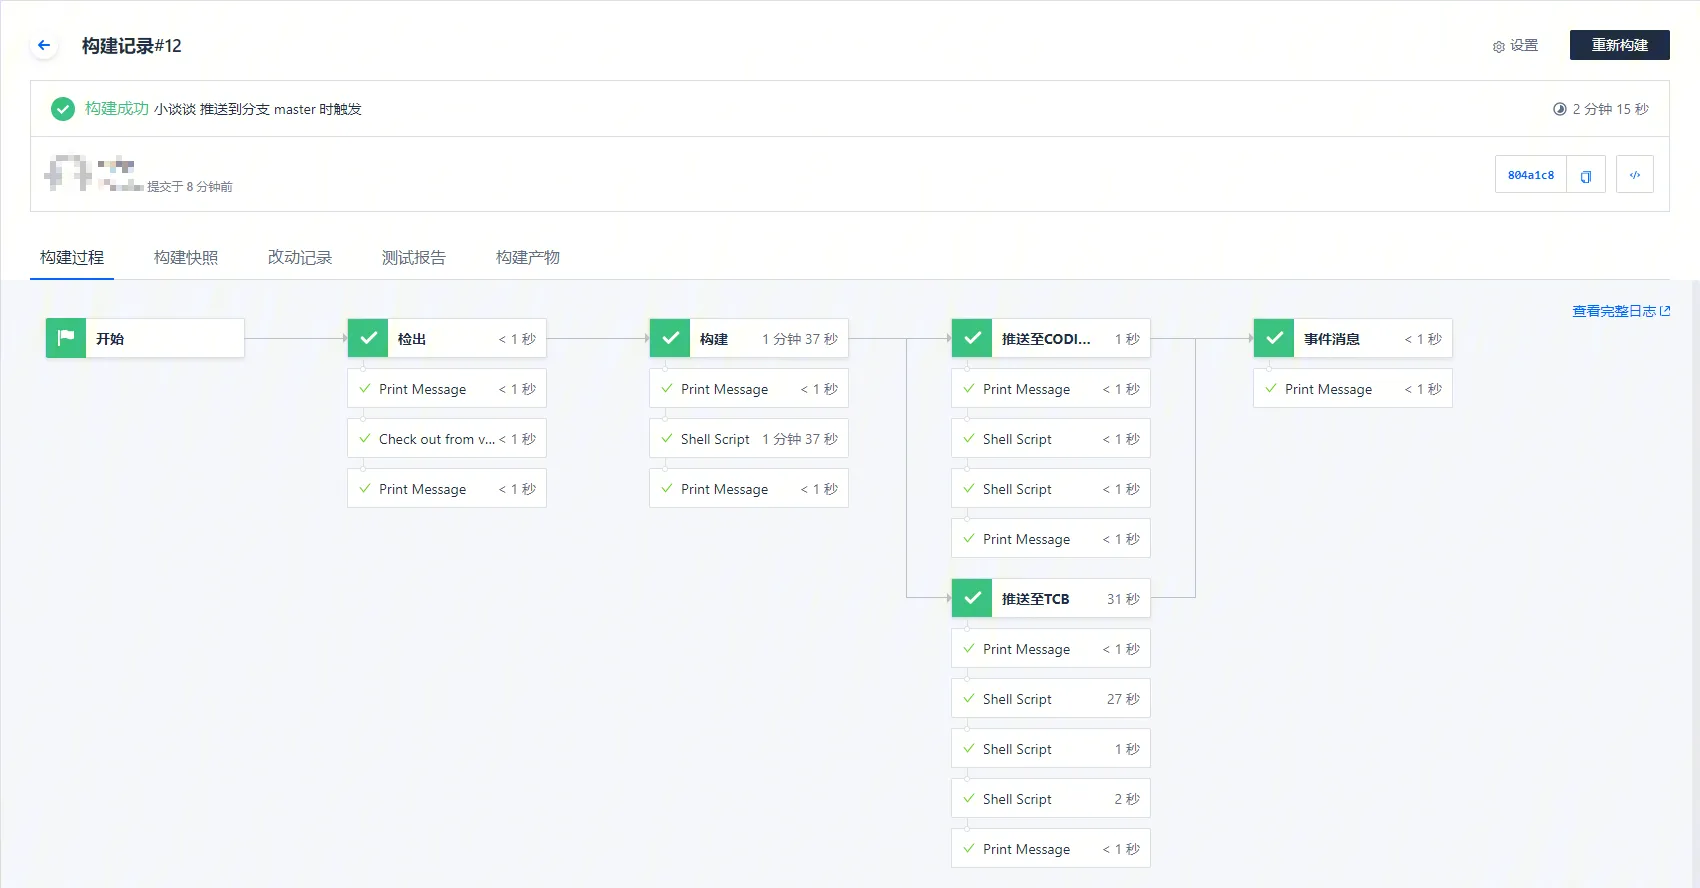Image resolution: width=1700 pixels, height=888 pixels.
Task: Select the 改动记录 tab
Action: click(300, 258)
